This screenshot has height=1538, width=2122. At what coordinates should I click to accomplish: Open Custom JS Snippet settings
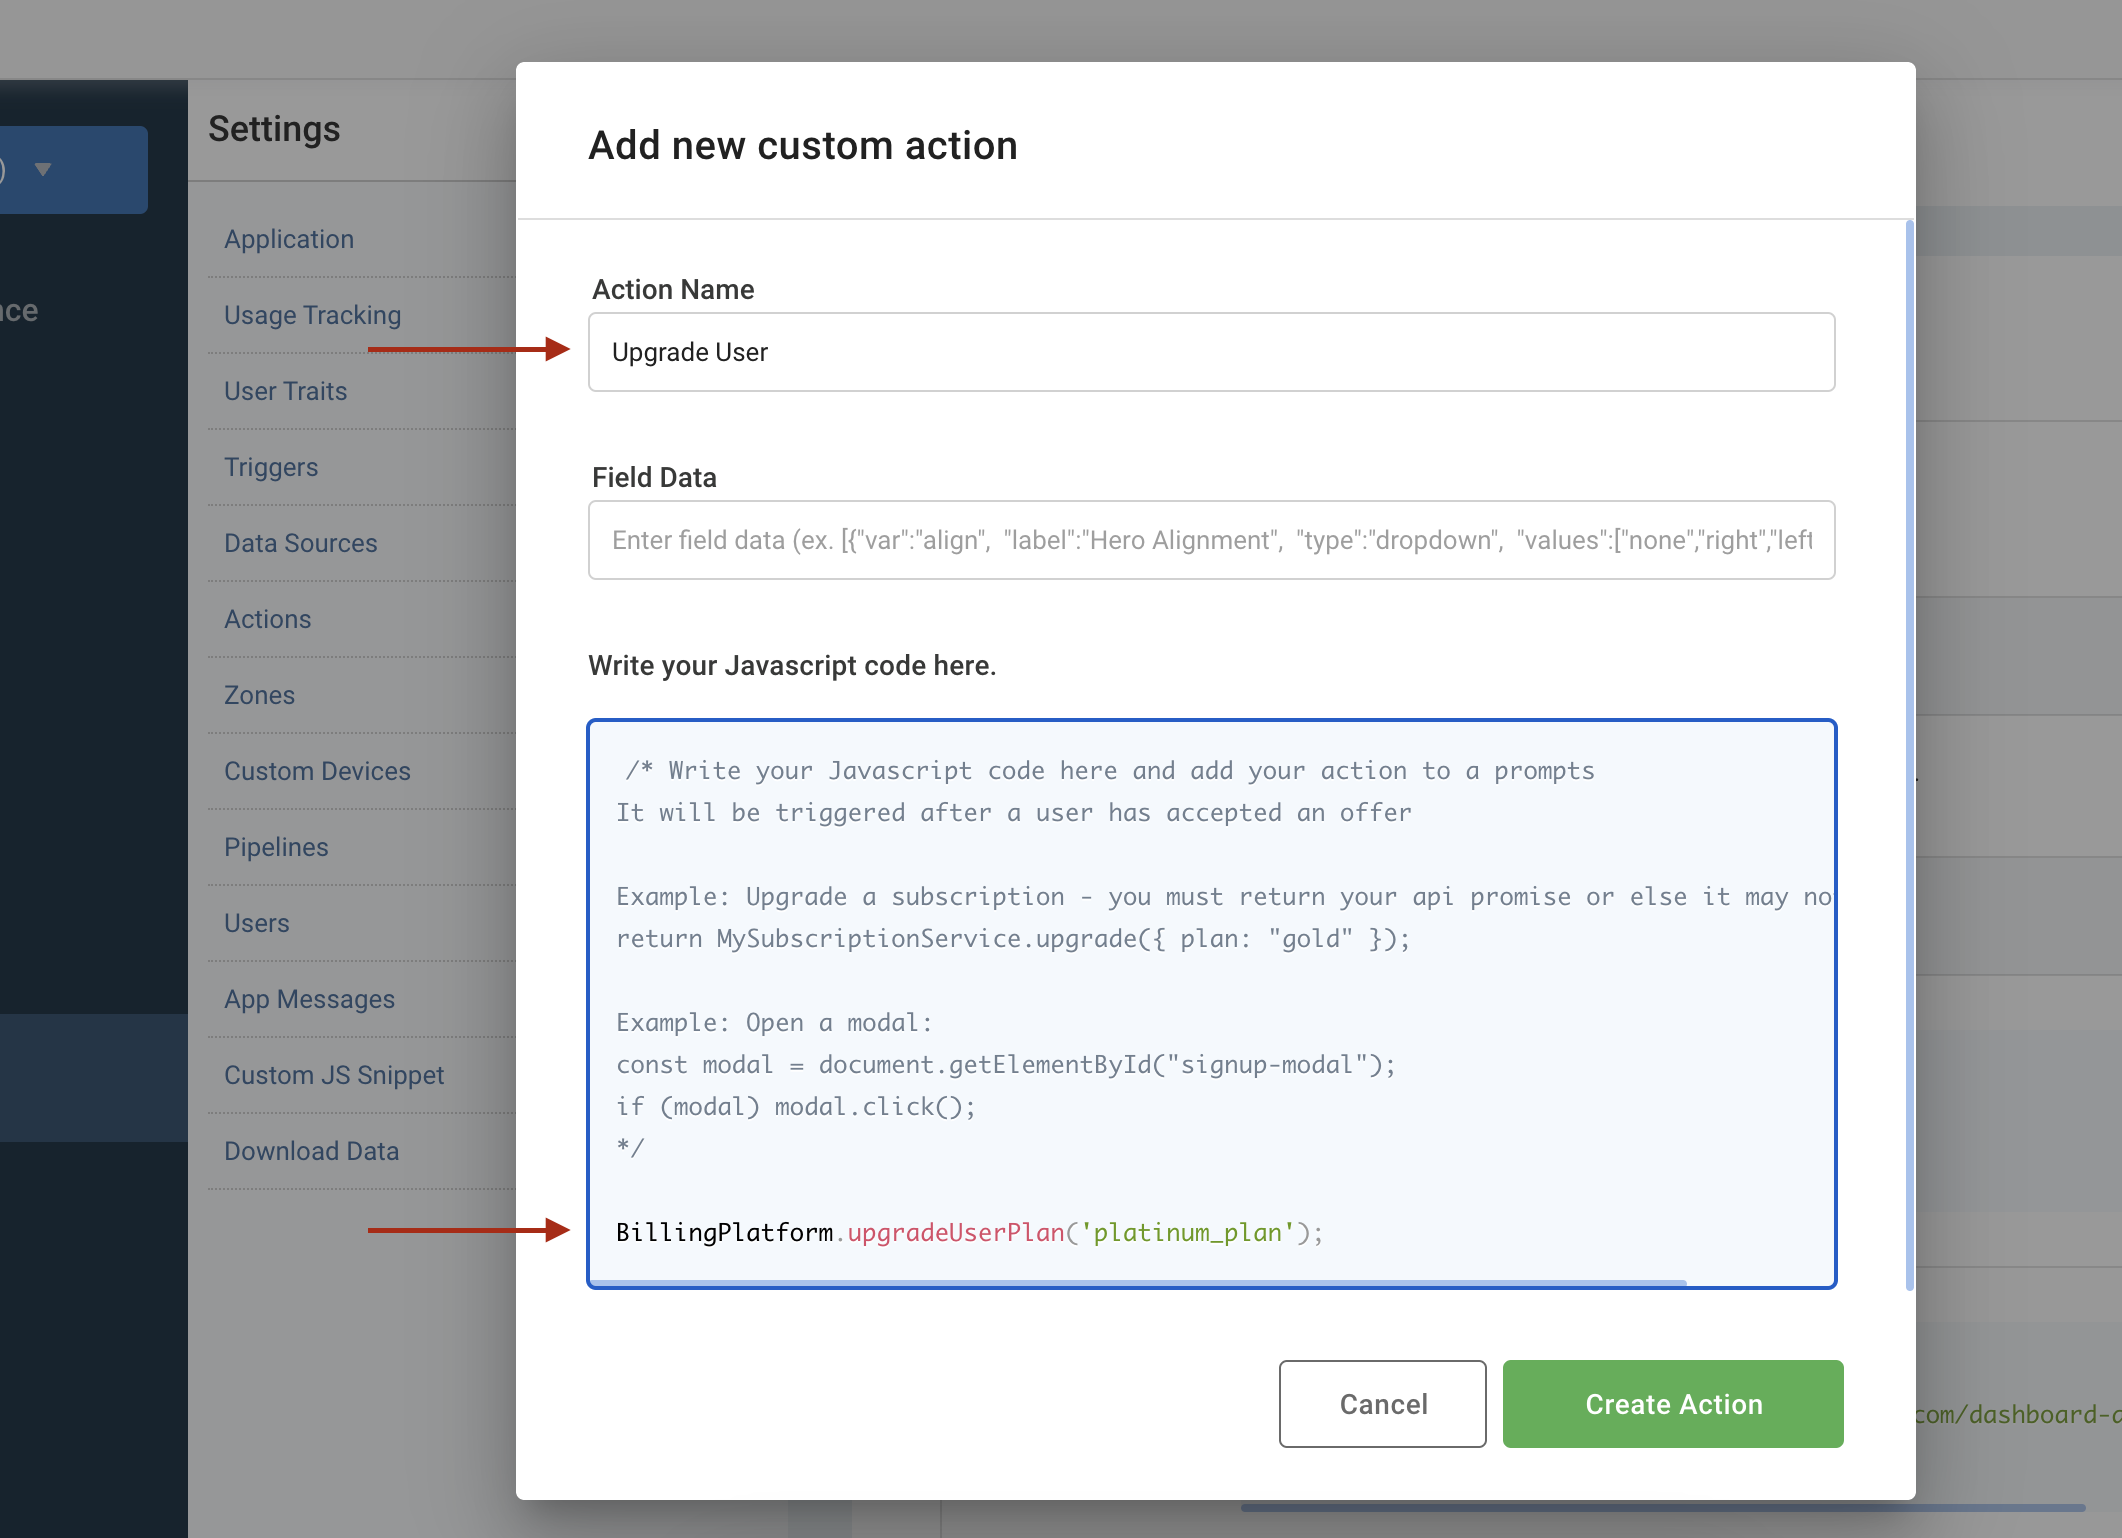(x=334, y=1075)
